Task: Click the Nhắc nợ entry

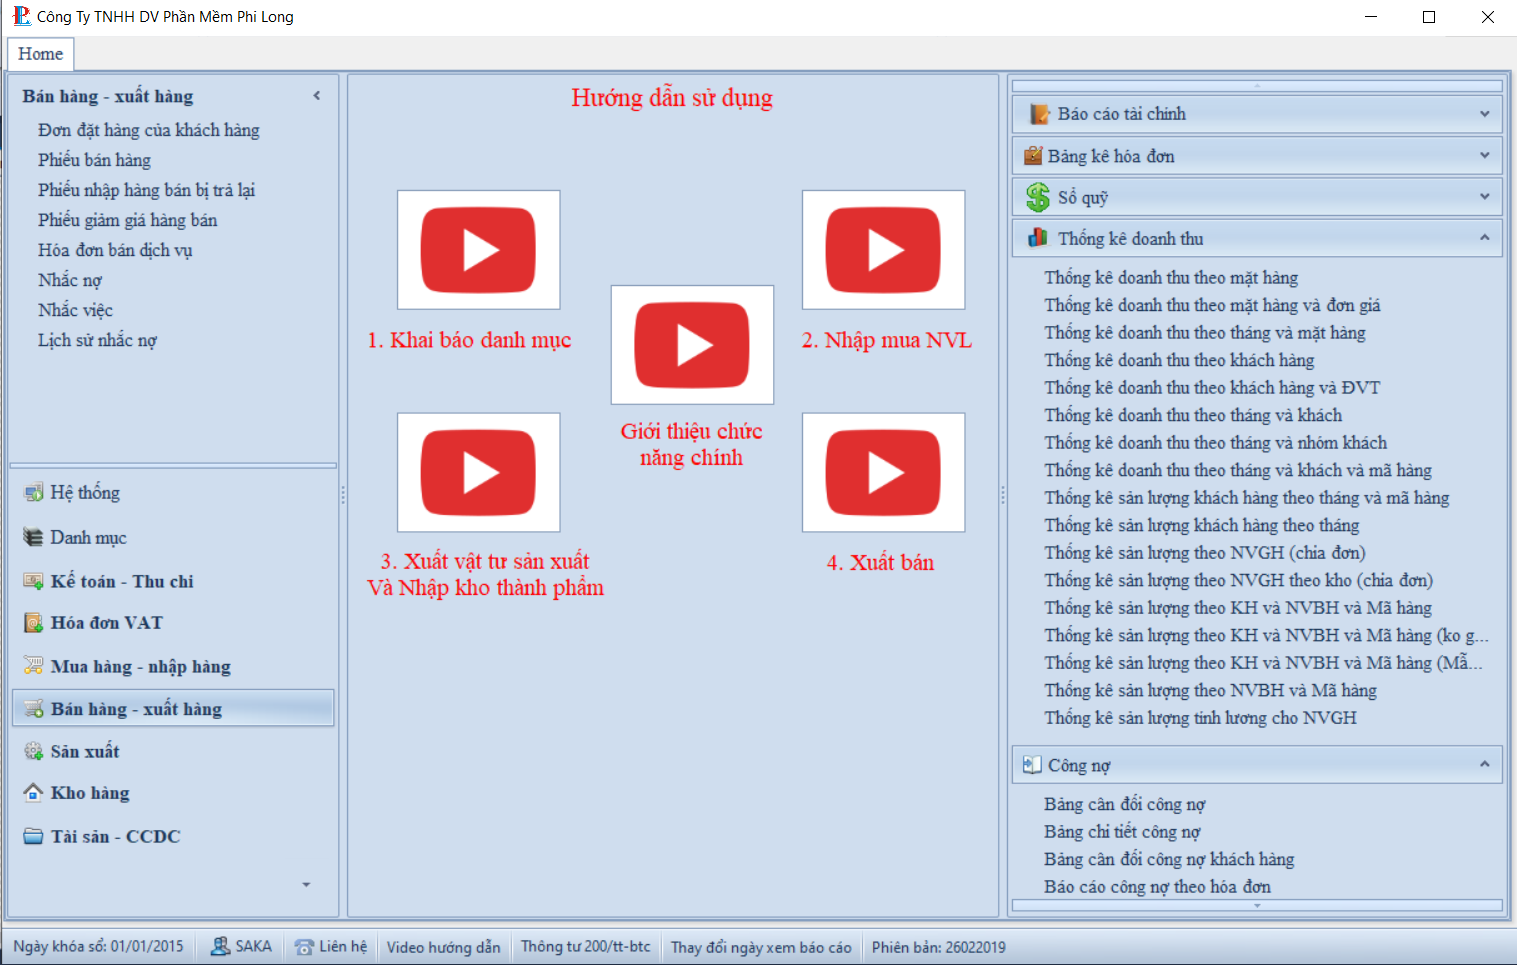Action: (x=70, y=280)
